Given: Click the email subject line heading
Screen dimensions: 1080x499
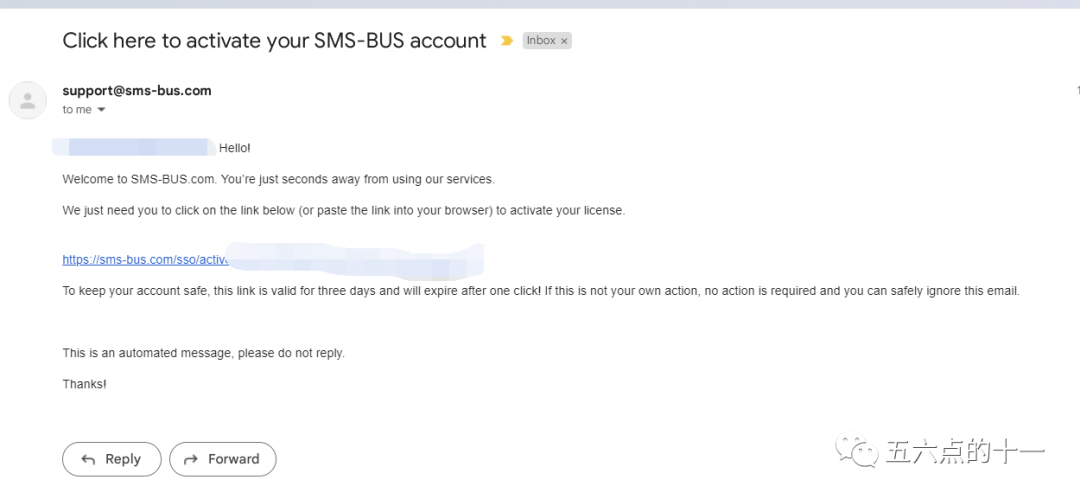Looking at the screenshot, I should [x=274, y=41].
